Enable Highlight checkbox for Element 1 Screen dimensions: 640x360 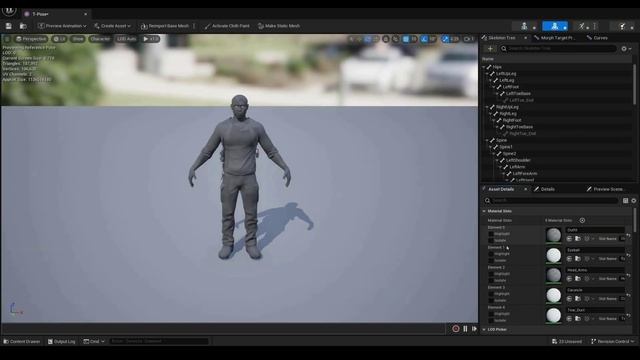pos(491,254)
